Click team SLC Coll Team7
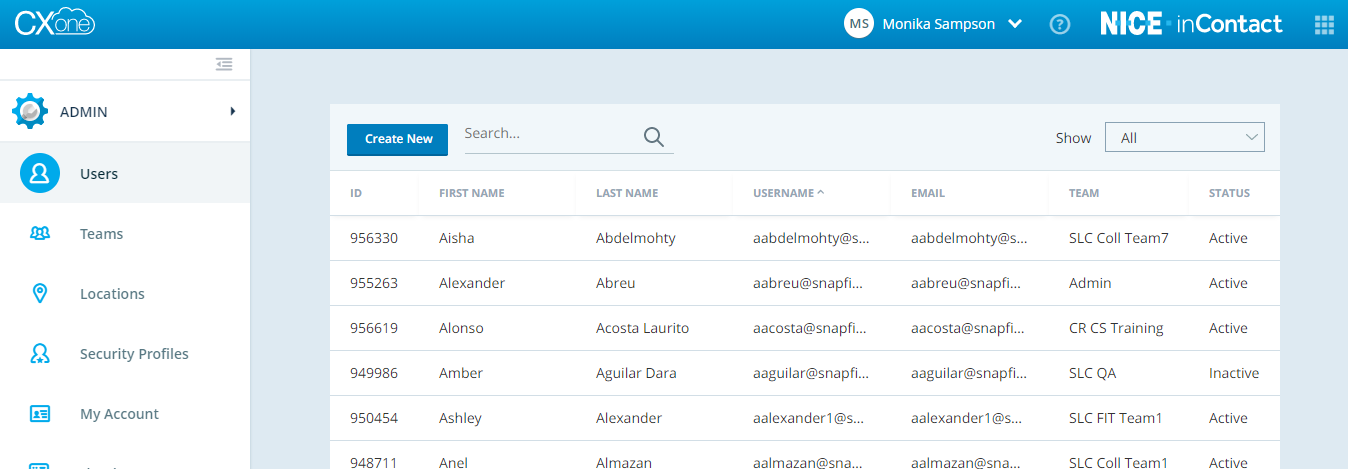 coord(1119,238)
